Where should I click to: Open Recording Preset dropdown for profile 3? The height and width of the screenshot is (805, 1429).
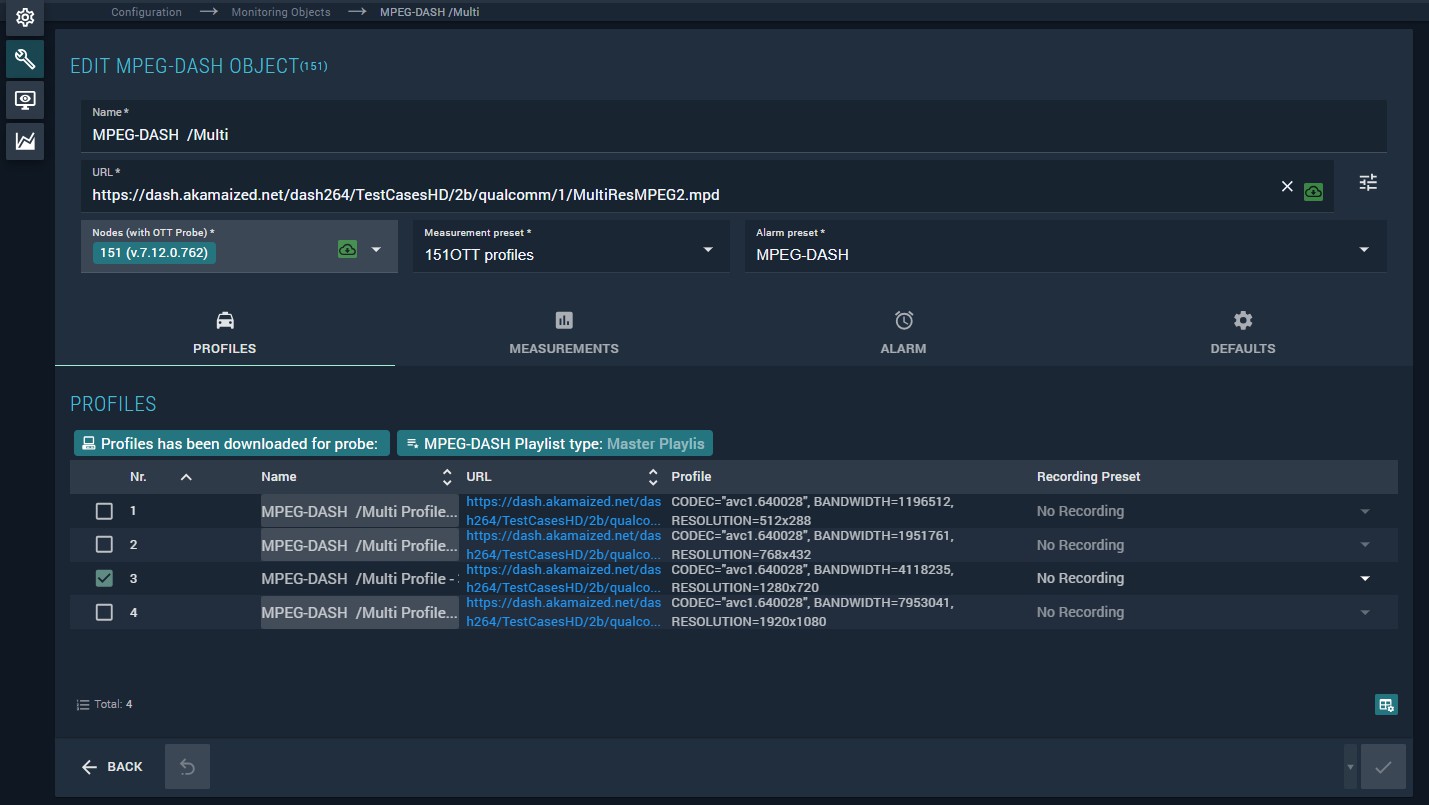coord(1364,578)
